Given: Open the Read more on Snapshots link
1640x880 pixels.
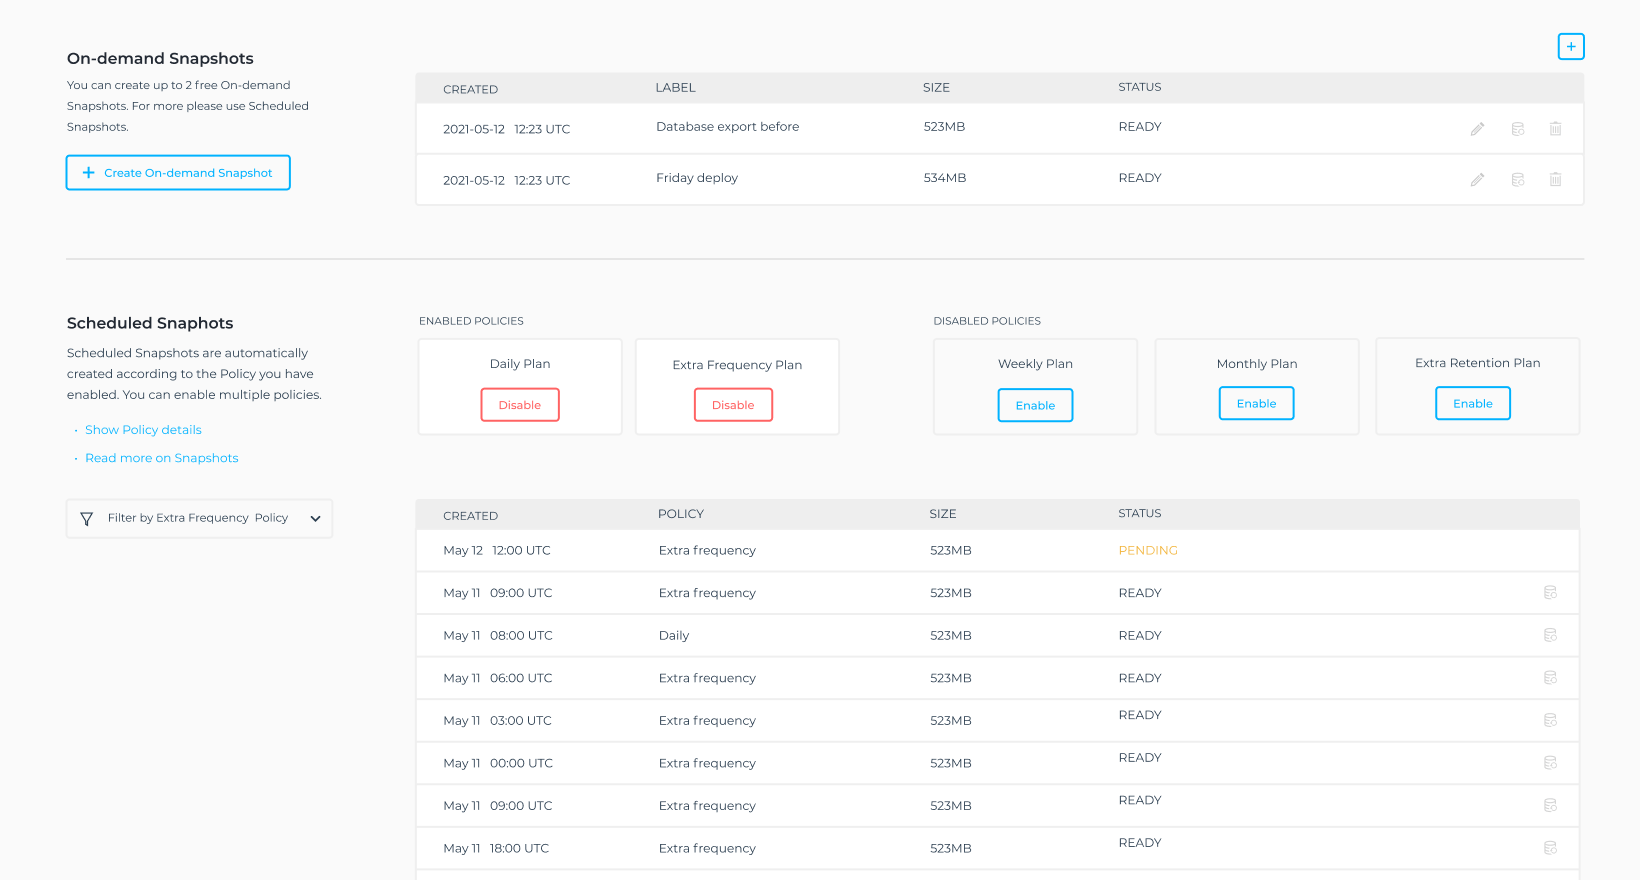Looking at the screenshot, I should (162, 458).
